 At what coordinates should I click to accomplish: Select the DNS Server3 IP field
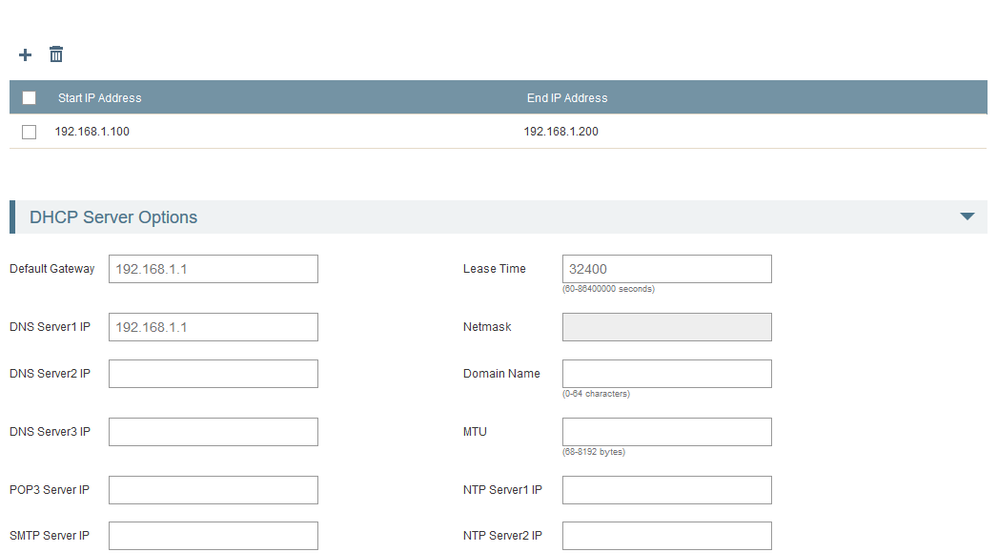point(213,432)
